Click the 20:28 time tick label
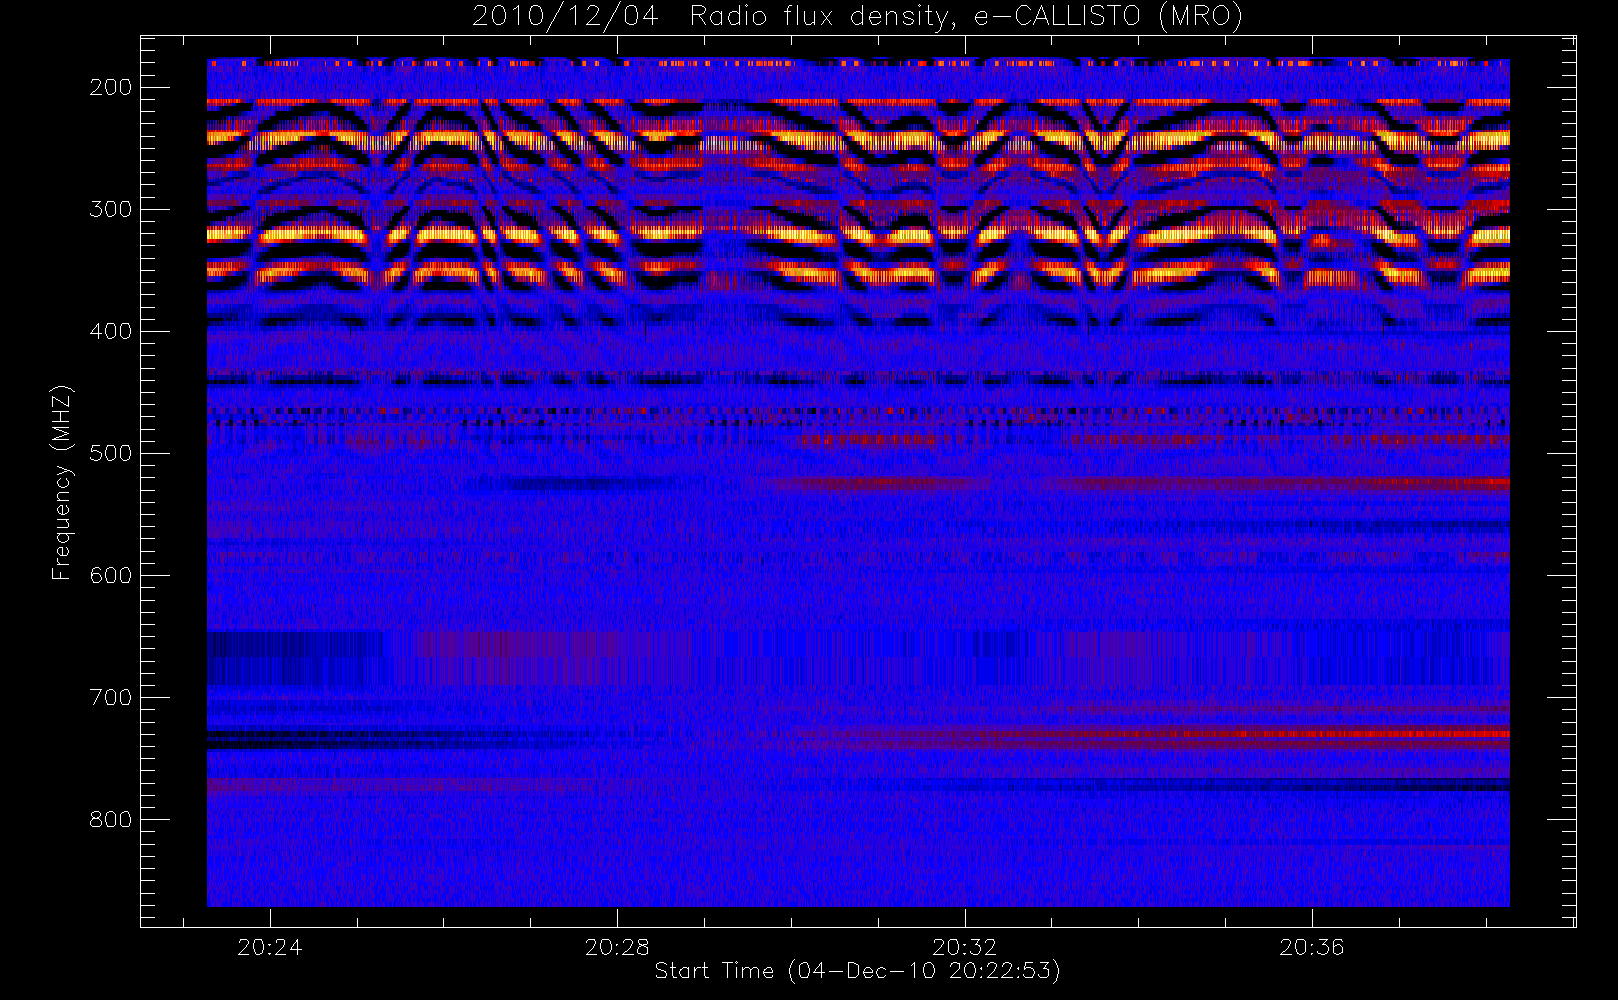 coord(617,947)
